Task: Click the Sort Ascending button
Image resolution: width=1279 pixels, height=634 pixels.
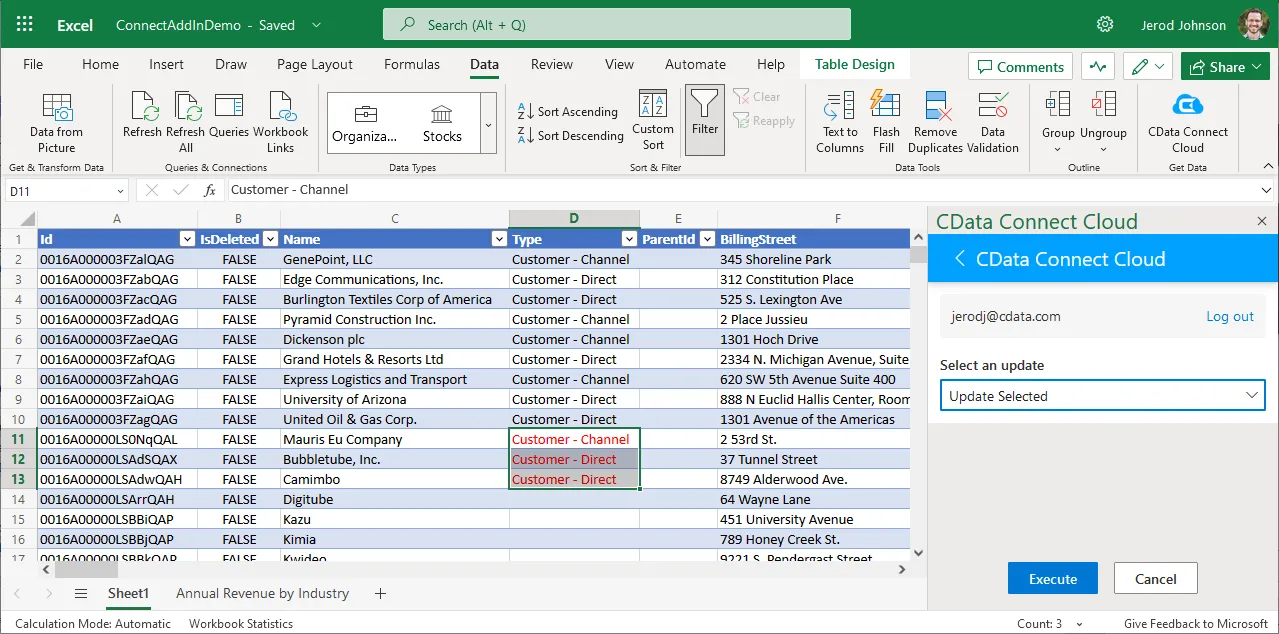Action: (568, 111)
